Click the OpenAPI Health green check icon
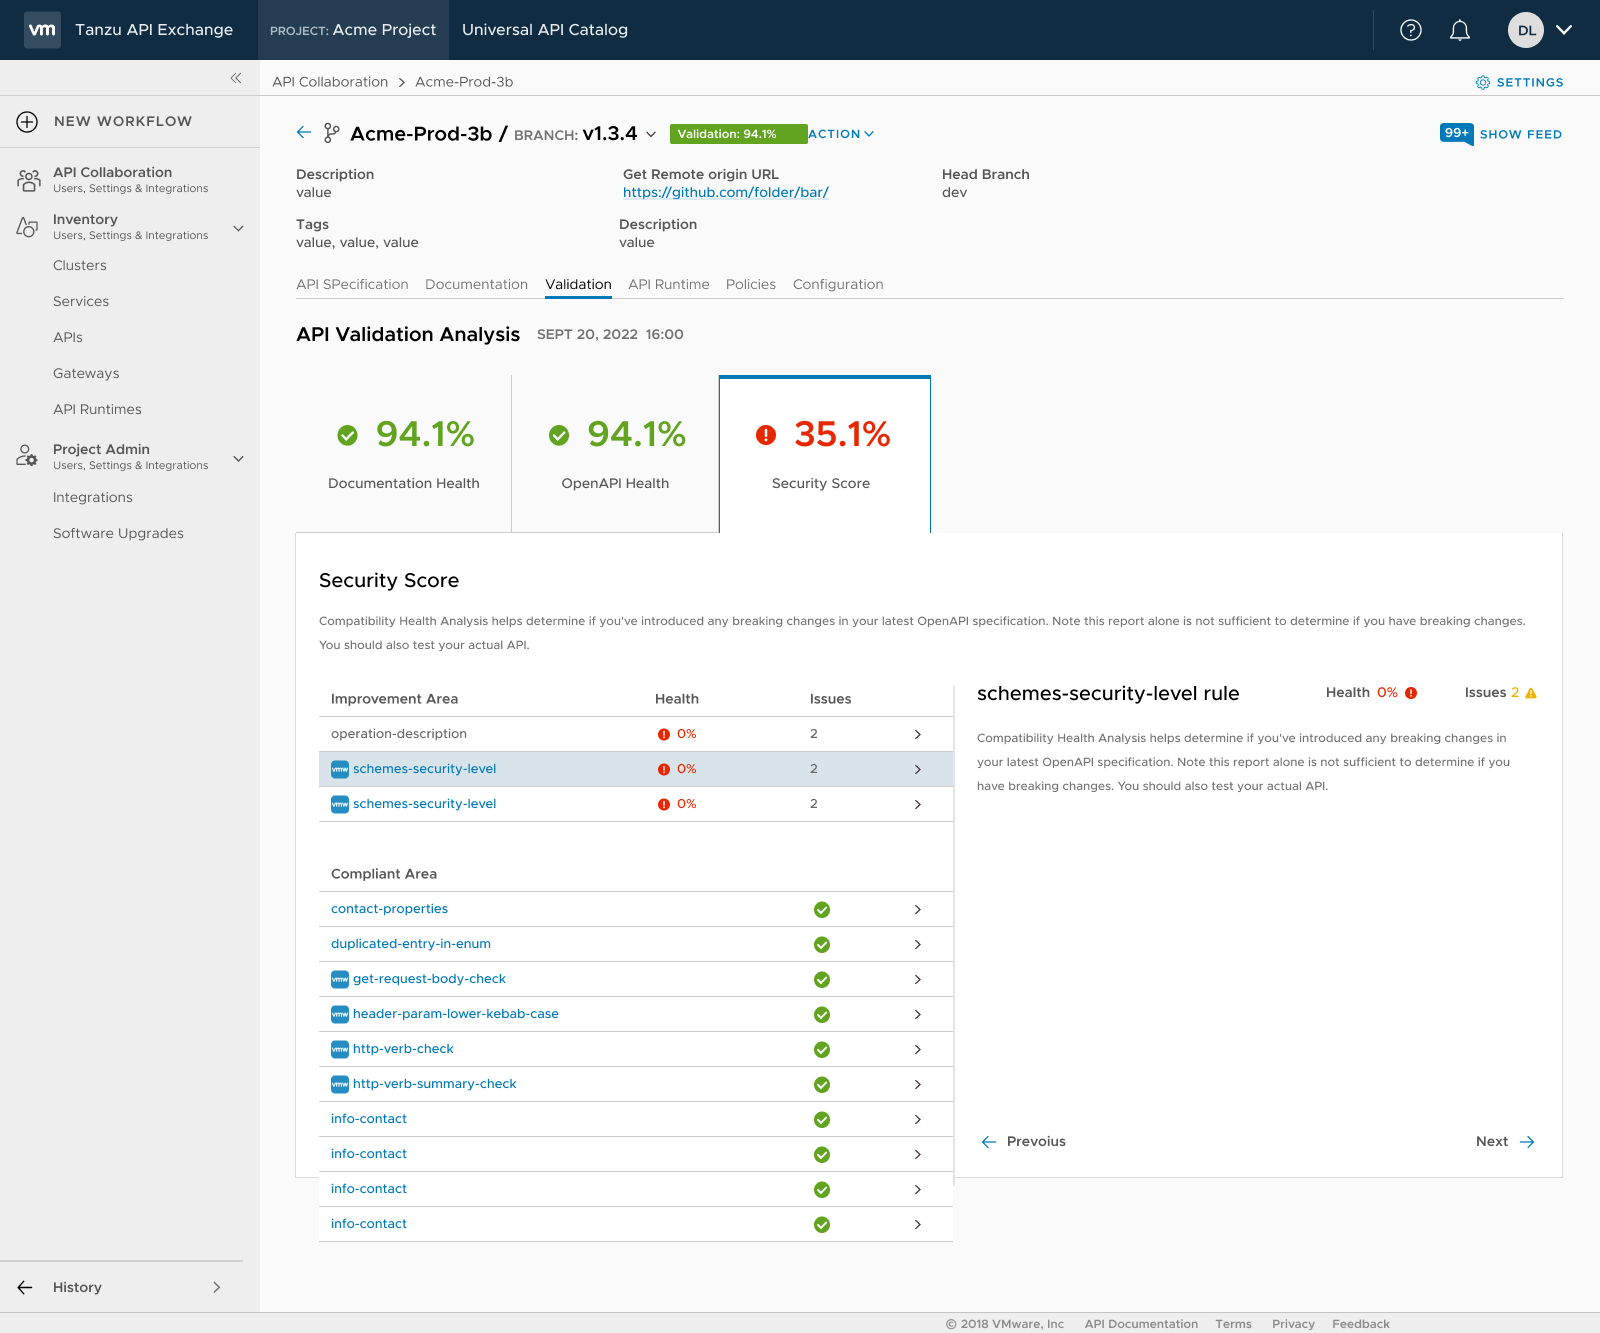Image resolution: width=1600 pixels, height=1333 pixels. coord(559,435)
